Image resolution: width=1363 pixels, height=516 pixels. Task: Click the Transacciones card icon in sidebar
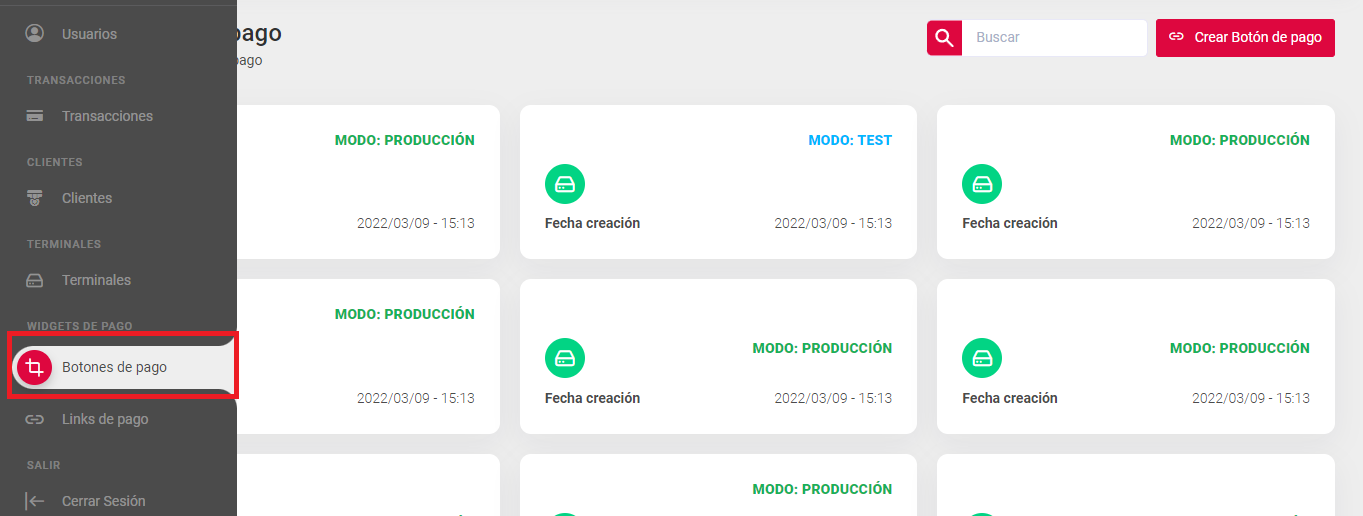(35, 116)
